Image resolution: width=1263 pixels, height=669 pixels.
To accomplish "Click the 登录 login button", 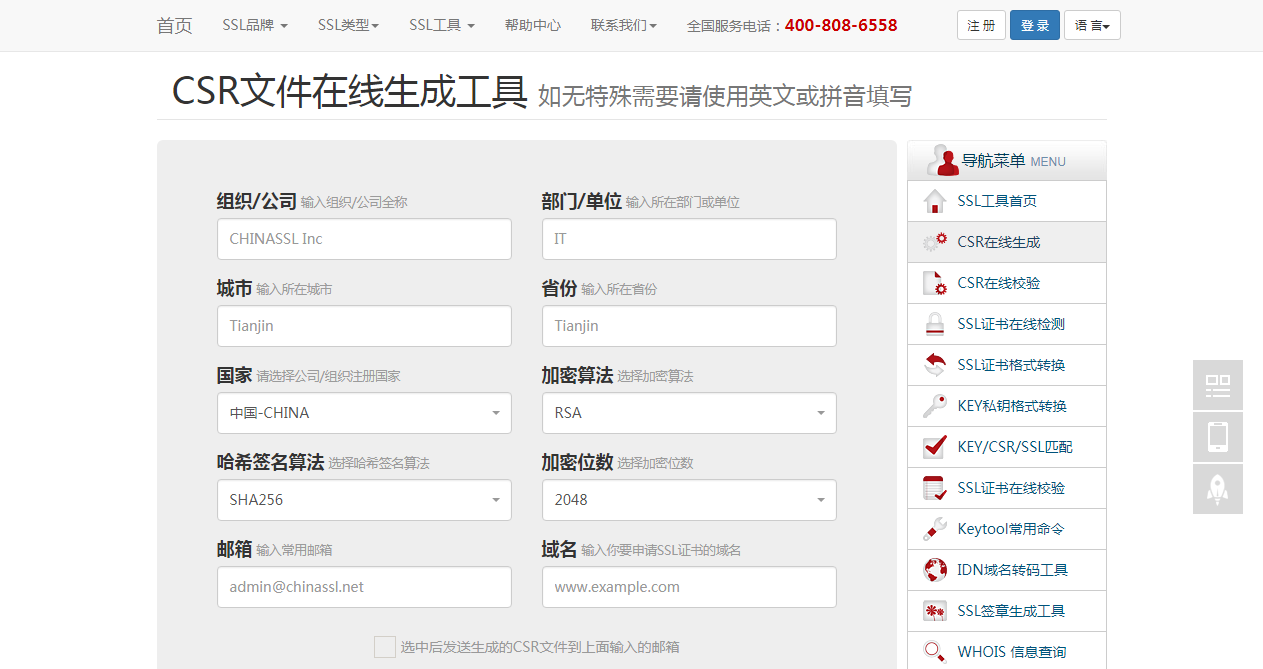I will pos(1035,25).
